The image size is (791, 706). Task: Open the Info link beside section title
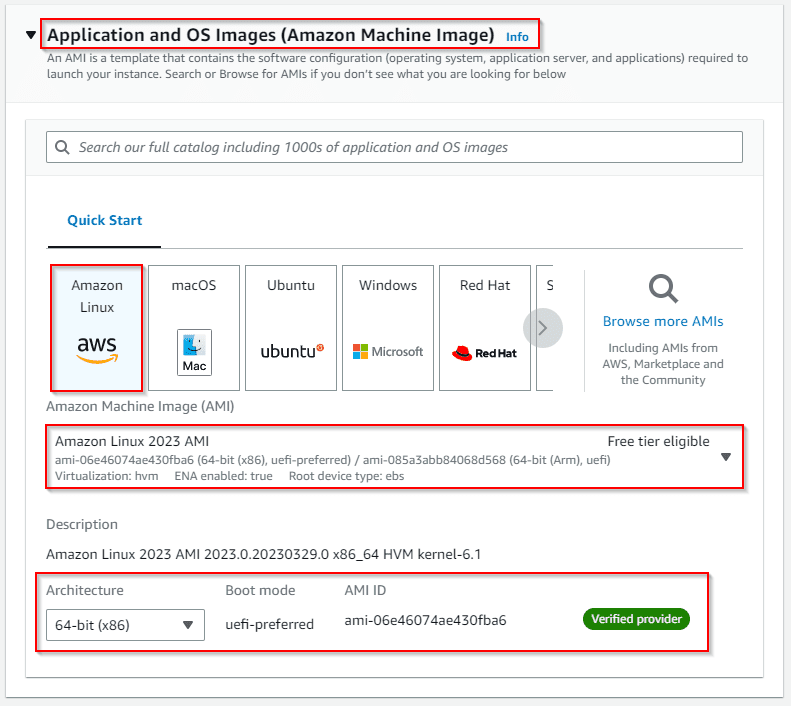click(x=517, y=37)
